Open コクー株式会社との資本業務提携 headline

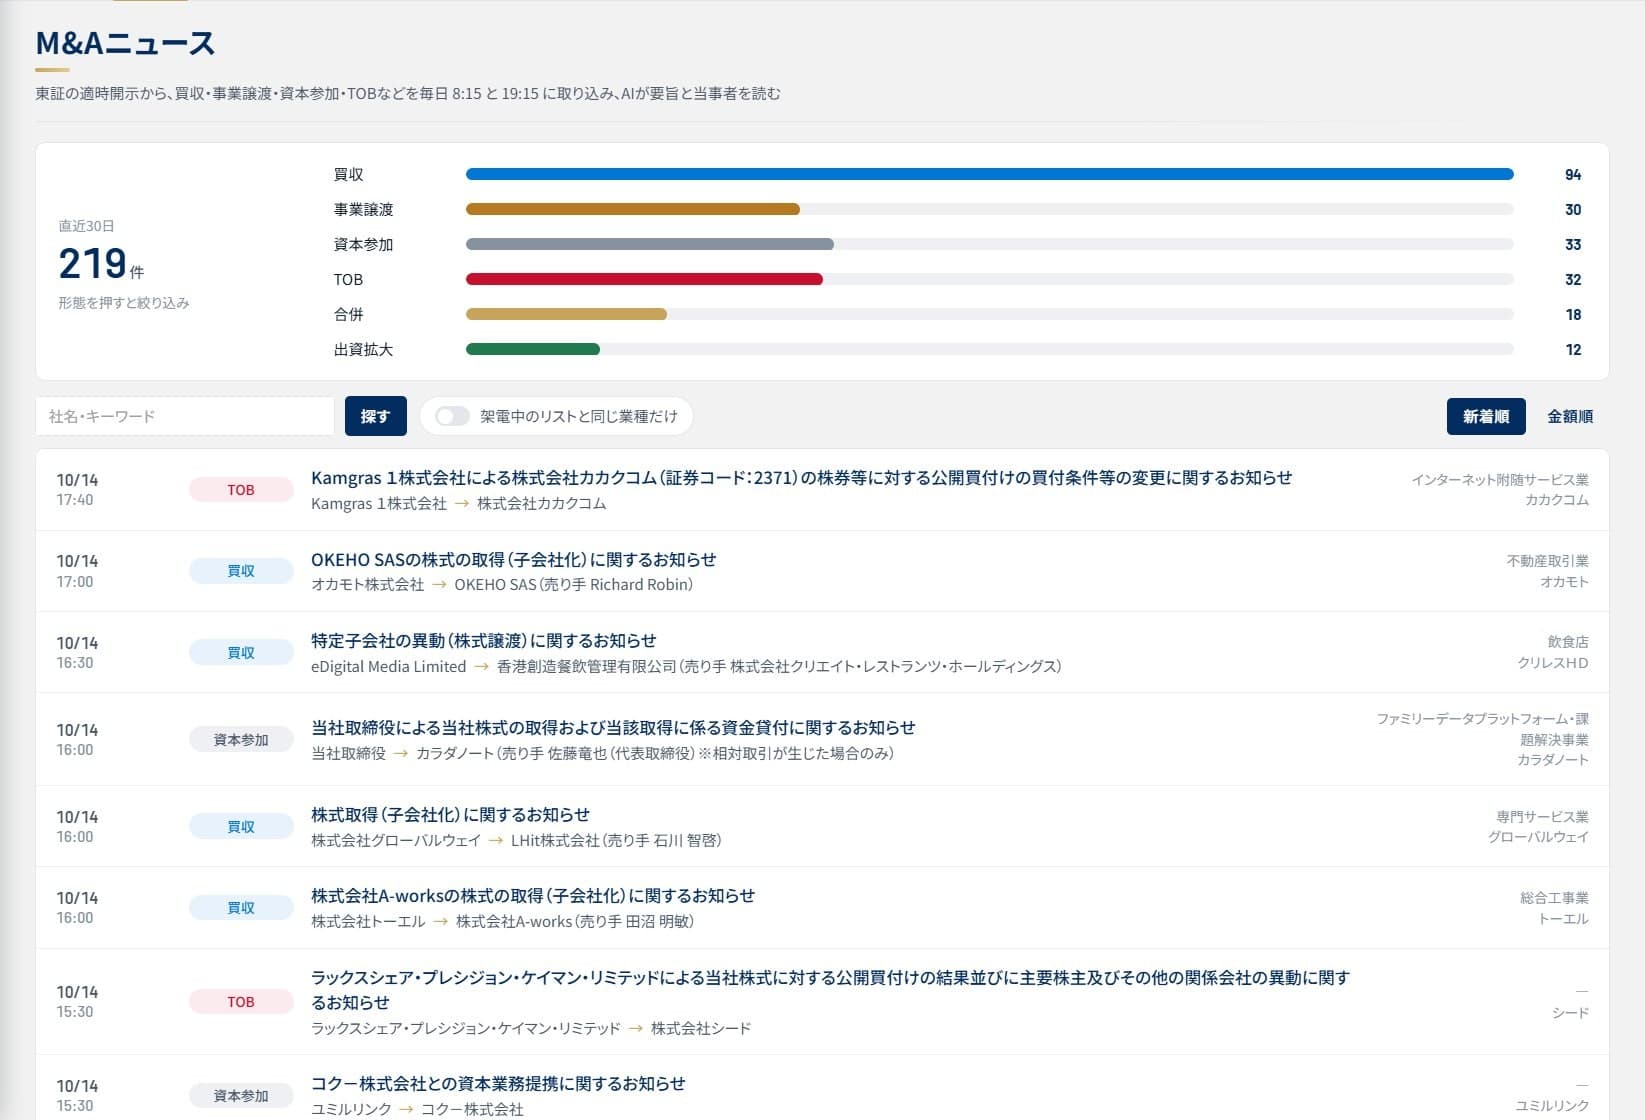[498, 1083]
